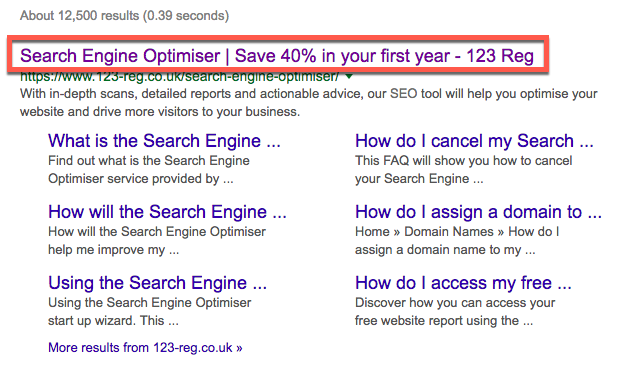Open 'How will the Search Engine ...' sitelink
This screenshot has height=367, width=644.
[167, 212]
